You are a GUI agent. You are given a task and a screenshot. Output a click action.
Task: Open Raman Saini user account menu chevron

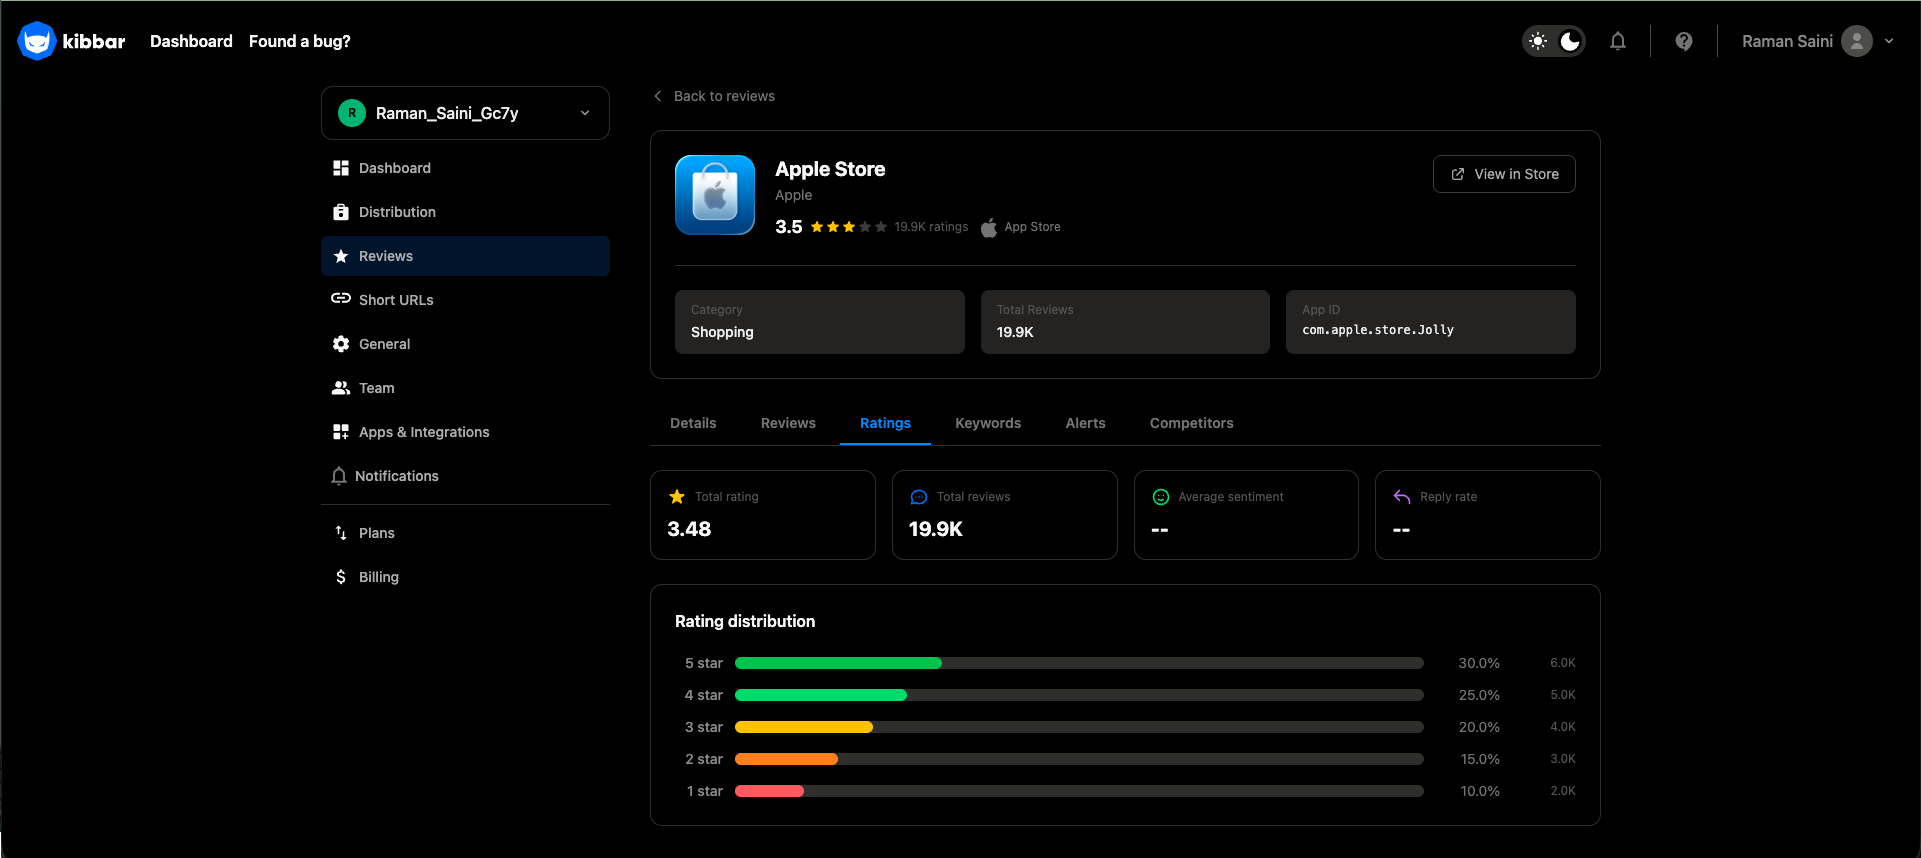[x=1889, y=41]
